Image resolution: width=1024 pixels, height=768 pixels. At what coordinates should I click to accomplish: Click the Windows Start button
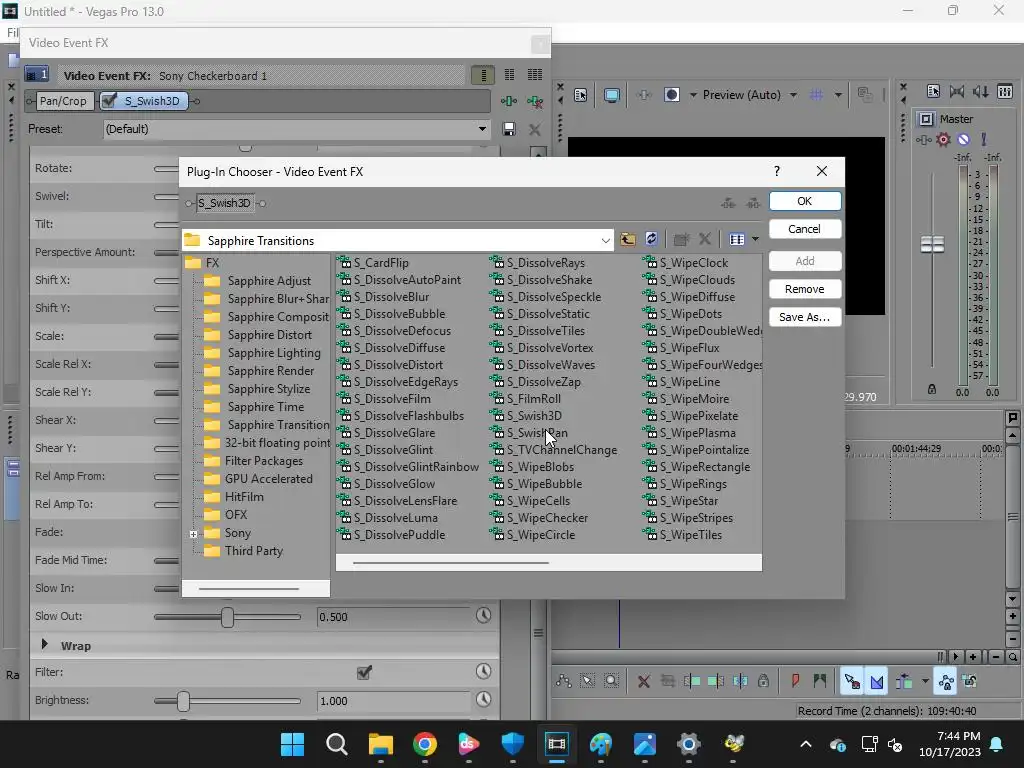click(293, 744)
